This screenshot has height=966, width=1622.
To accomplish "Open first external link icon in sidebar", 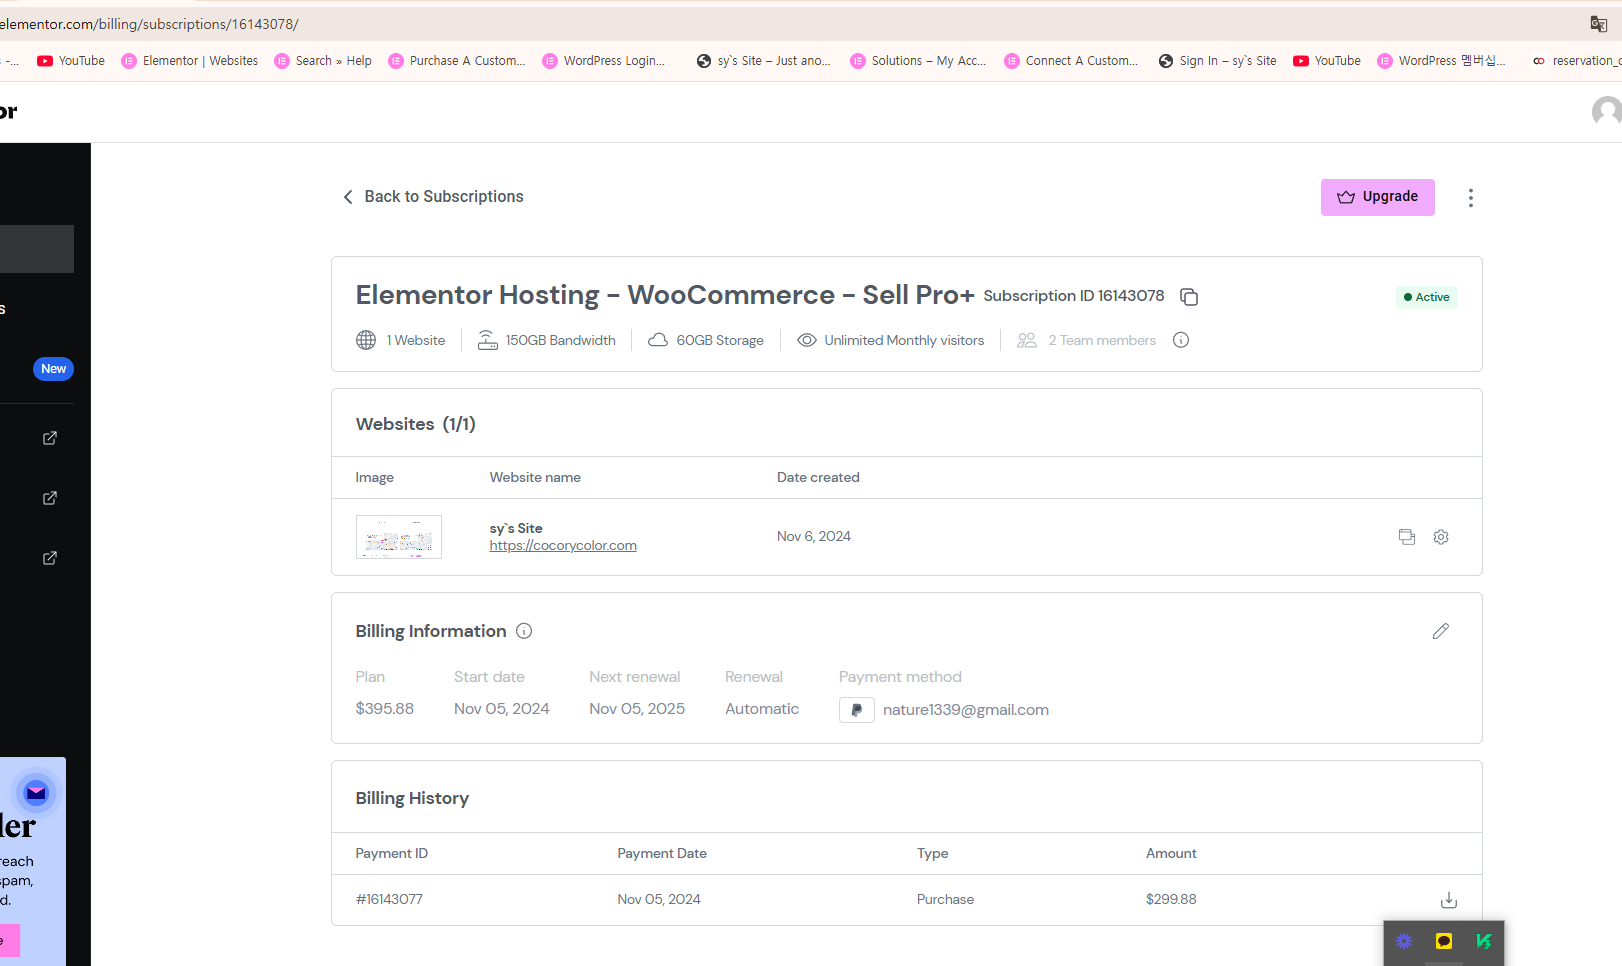I will (x=50, y=438).
